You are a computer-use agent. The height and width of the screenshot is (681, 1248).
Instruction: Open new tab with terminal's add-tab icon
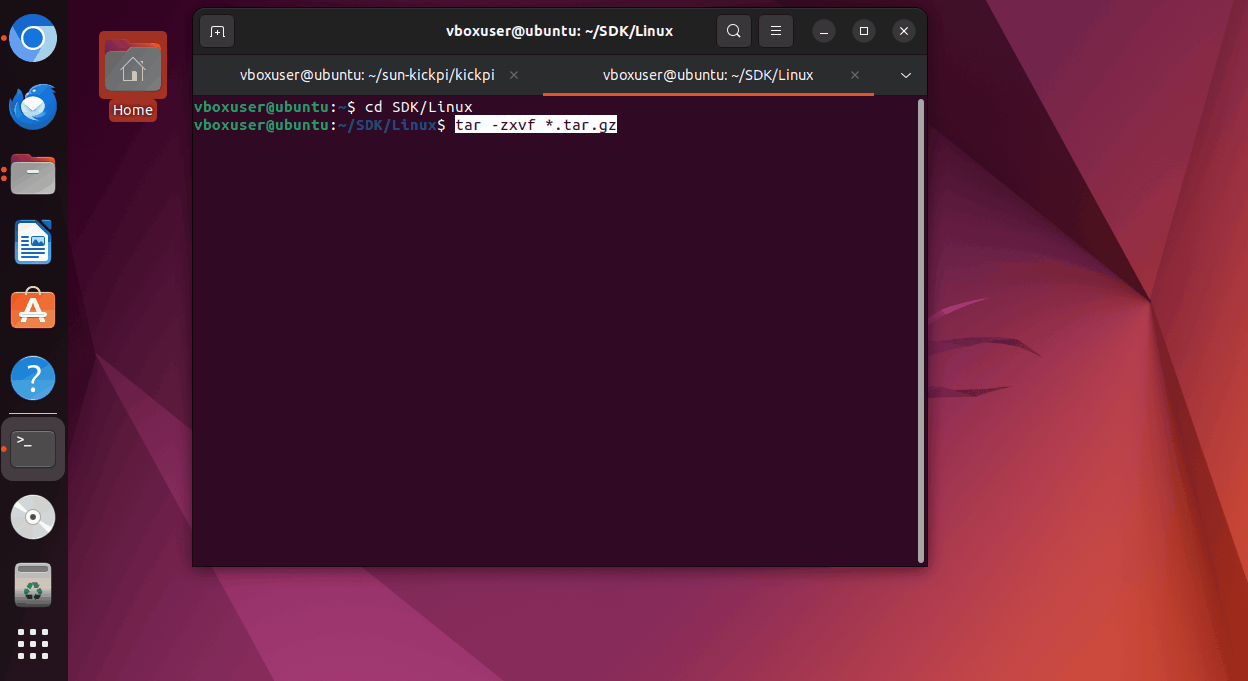(217, 31)
